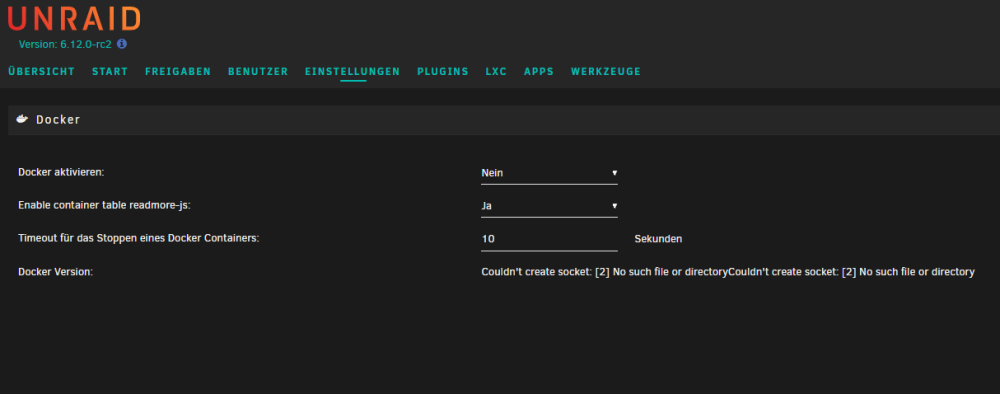Click the 'Couldn't create socket' error message
This screenshot has width=1000, height=394.
click(x=728, y=272)
